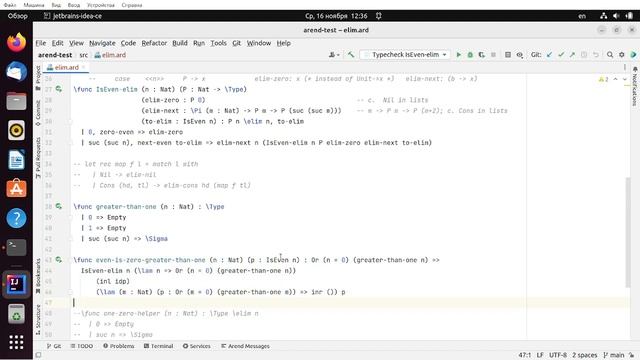Screen dimensions: 640x360
Task: Click the eye-shaped toolbar icon before Git
Action: (x=520, y=55)
